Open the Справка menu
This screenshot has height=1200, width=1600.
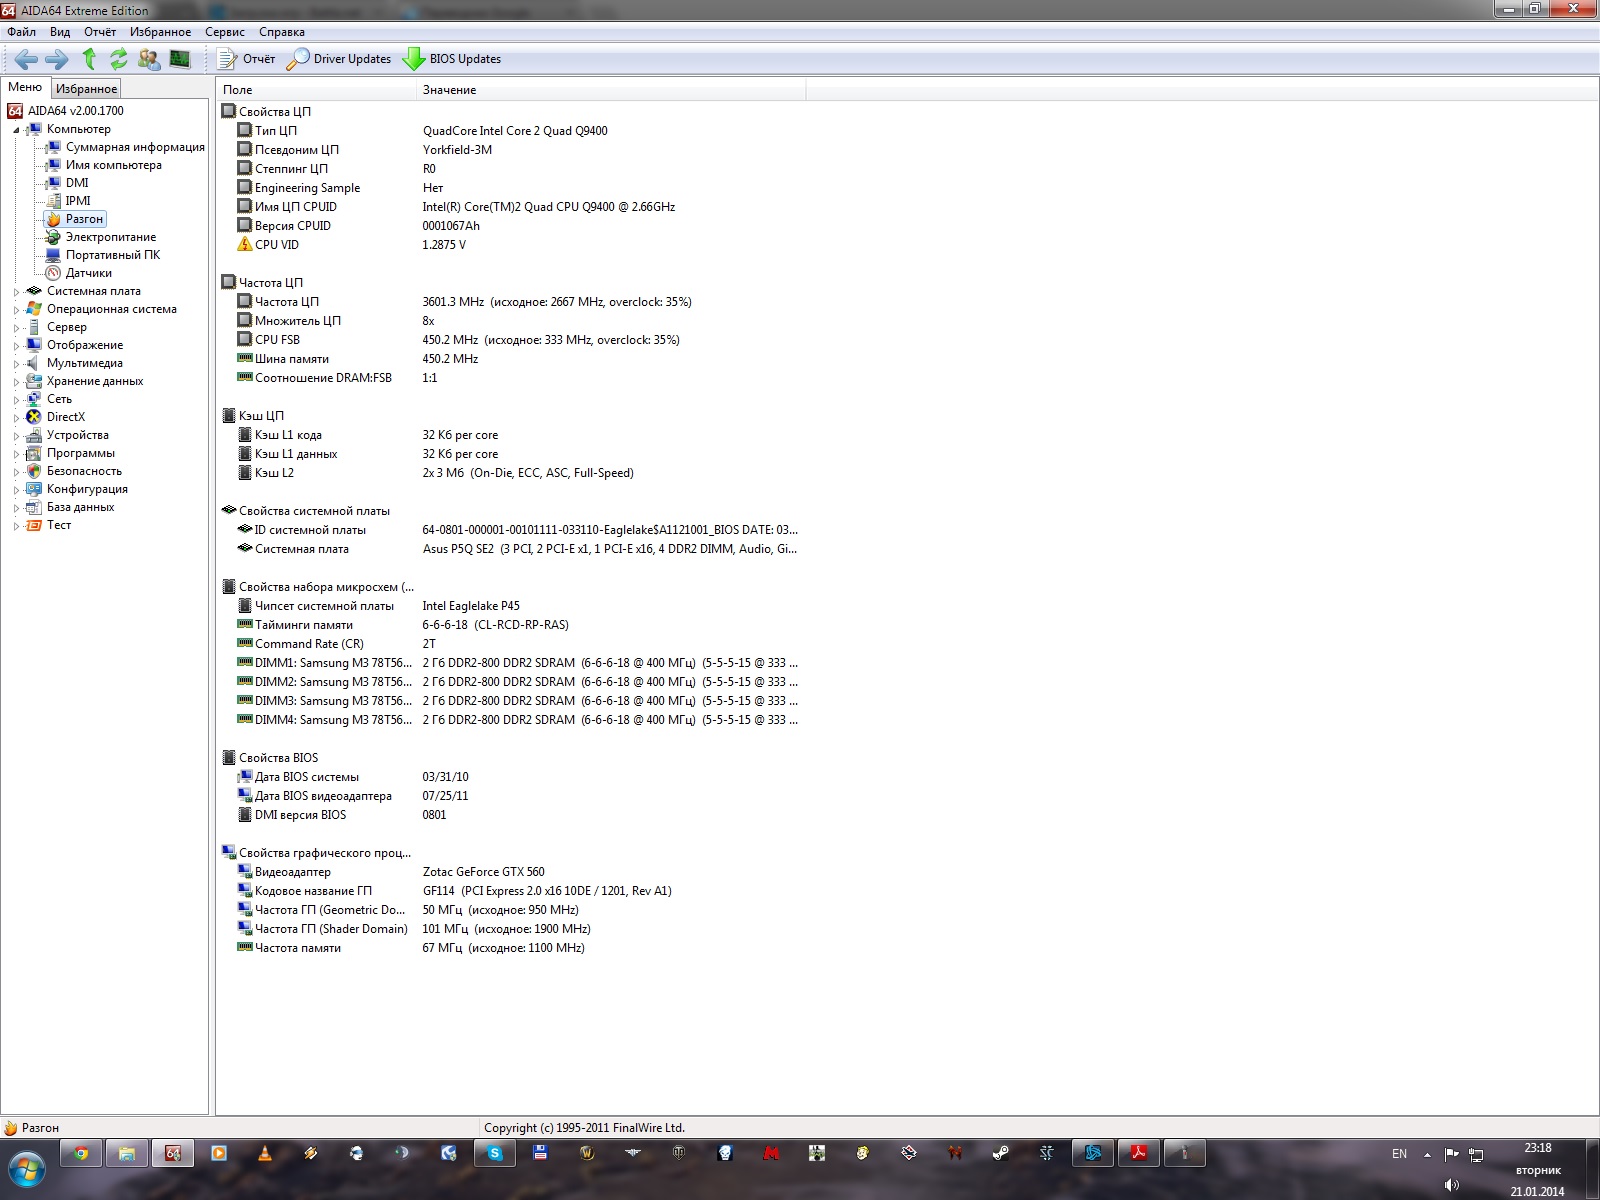point(282,32)
